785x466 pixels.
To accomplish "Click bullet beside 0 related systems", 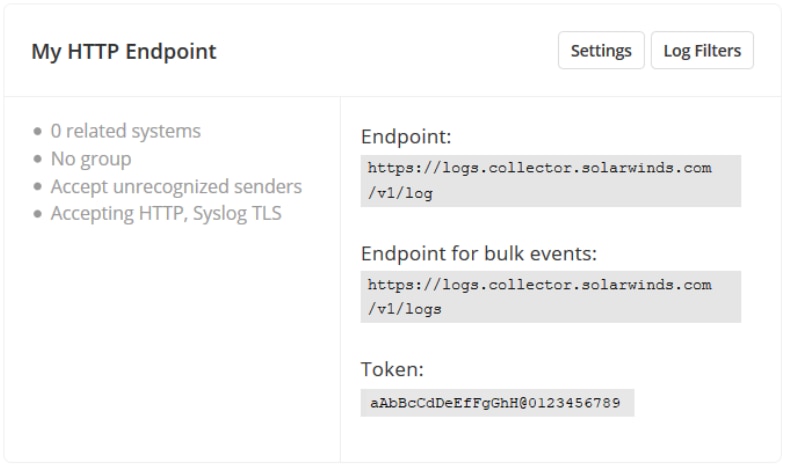I will [38, 132].
